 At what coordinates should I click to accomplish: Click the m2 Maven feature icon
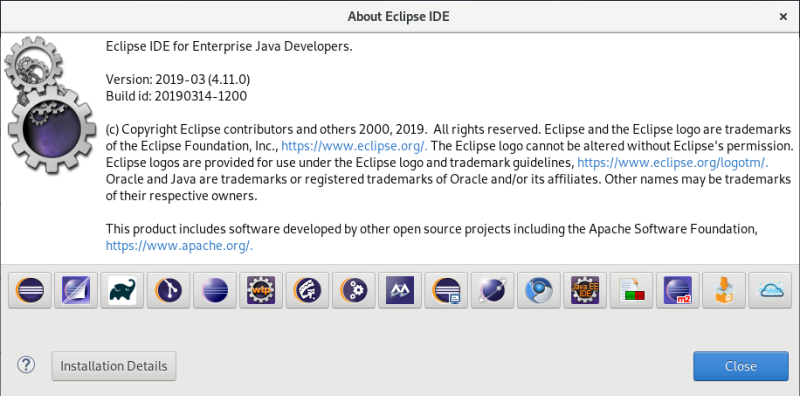pos(678,290)
